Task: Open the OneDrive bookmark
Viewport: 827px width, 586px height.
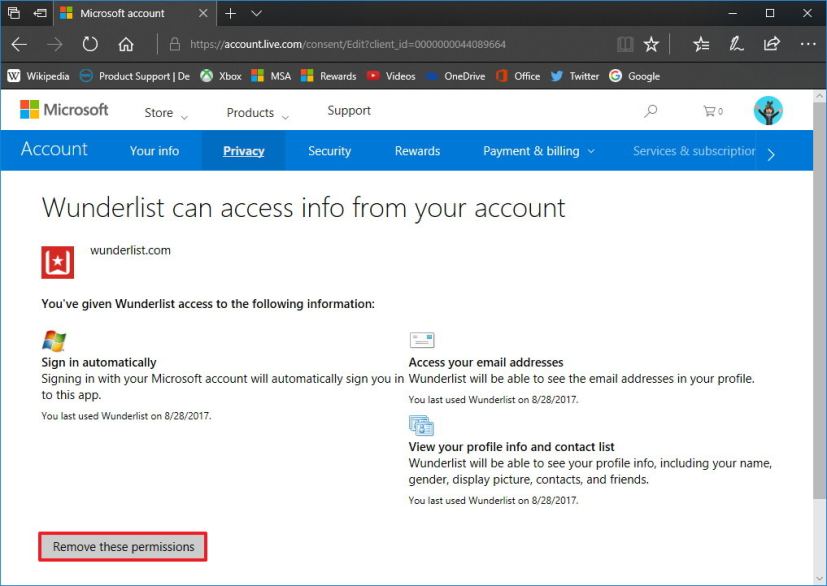Action: coord(455,76)
